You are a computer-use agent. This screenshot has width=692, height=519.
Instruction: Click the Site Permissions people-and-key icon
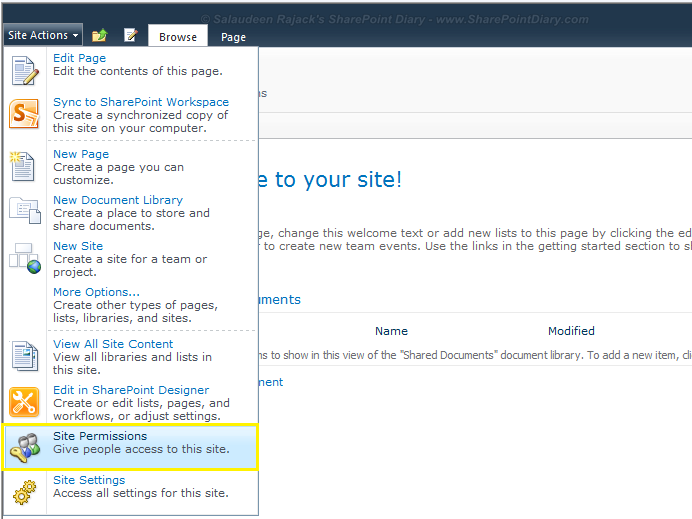(x=25, y=448)
